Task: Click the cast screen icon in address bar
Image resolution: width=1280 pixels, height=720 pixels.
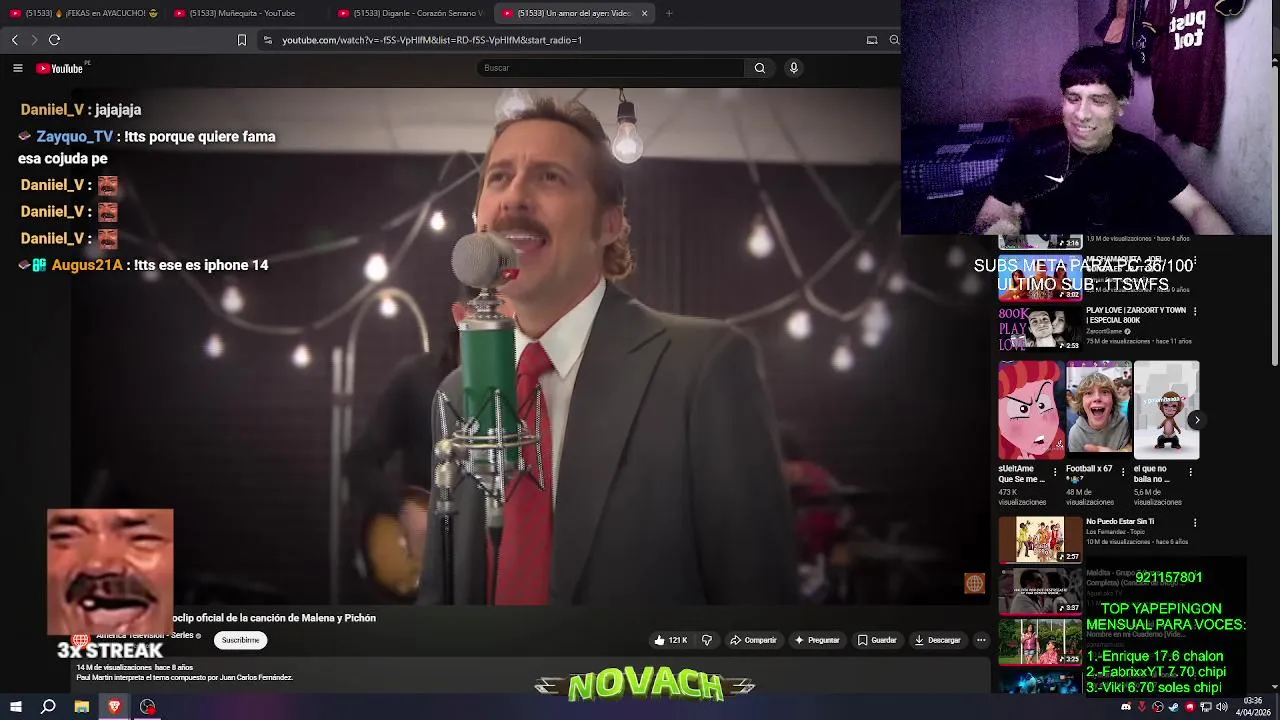Action: tap(872, 40)
